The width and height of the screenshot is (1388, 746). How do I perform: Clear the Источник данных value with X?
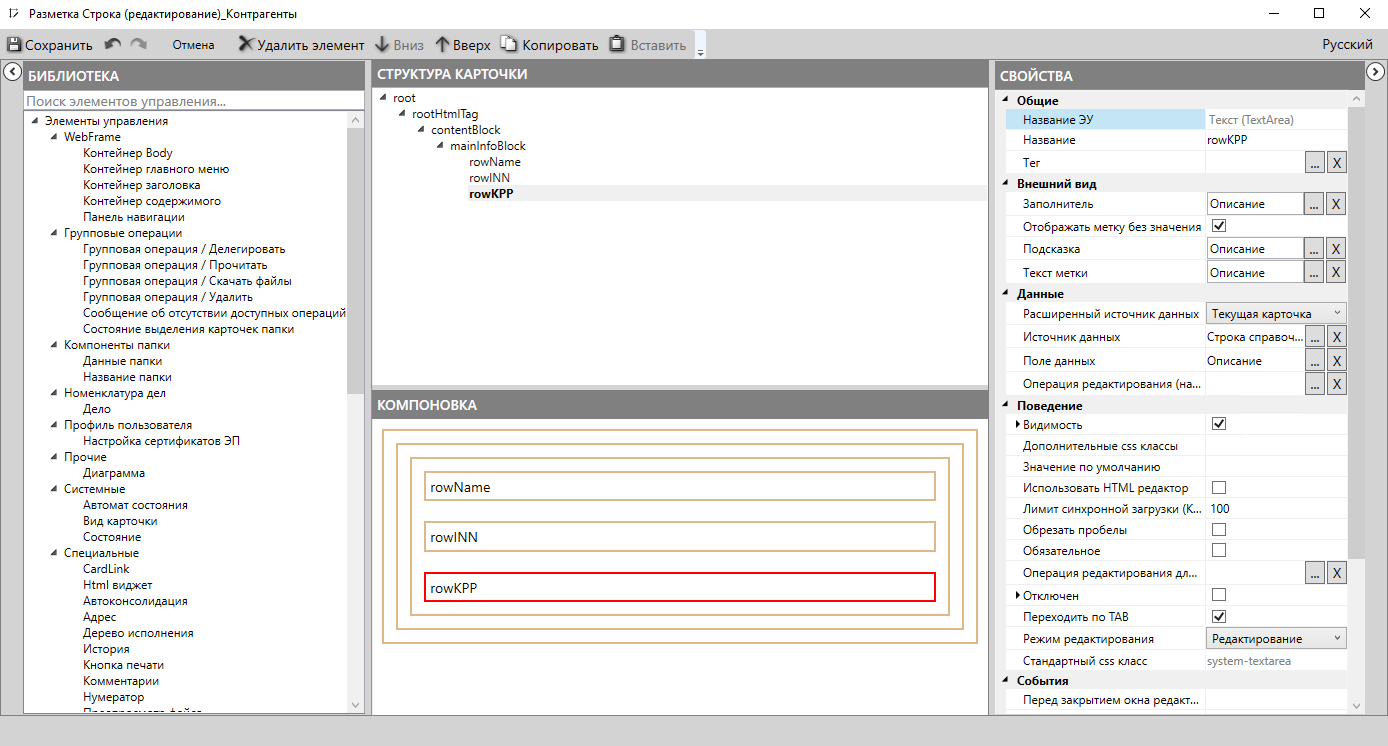pos(1336,338)
